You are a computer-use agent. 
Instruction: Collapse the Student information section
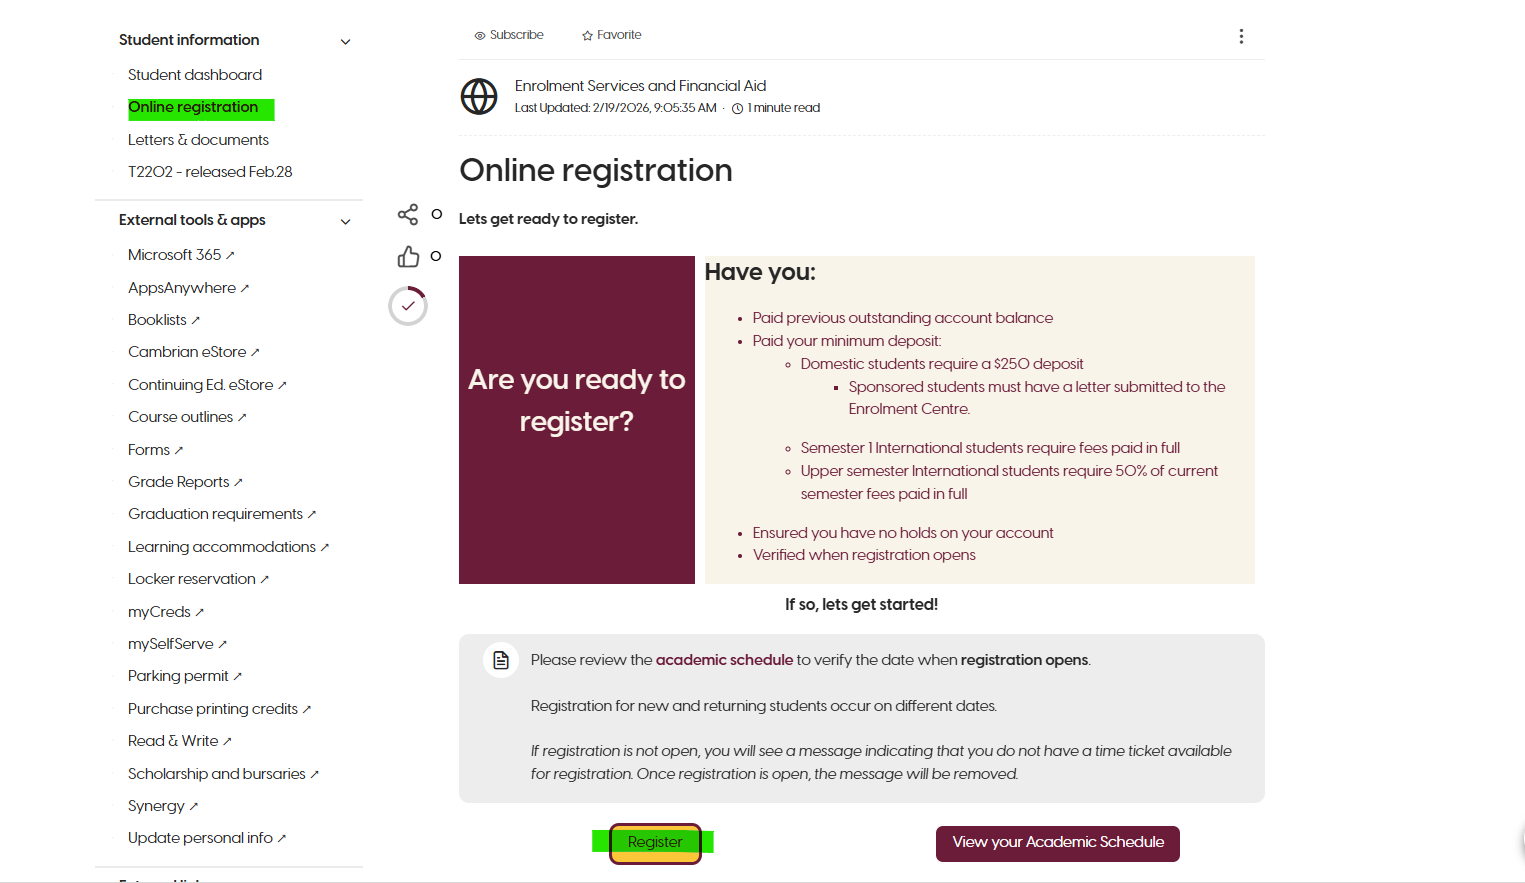tap(345, 42)
